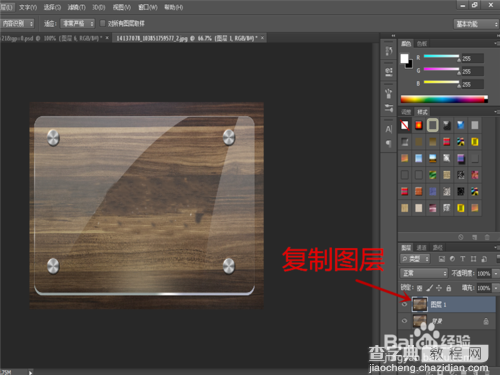Click the lock image pixels brush icon
500x375 pixels.
[430, 288]
